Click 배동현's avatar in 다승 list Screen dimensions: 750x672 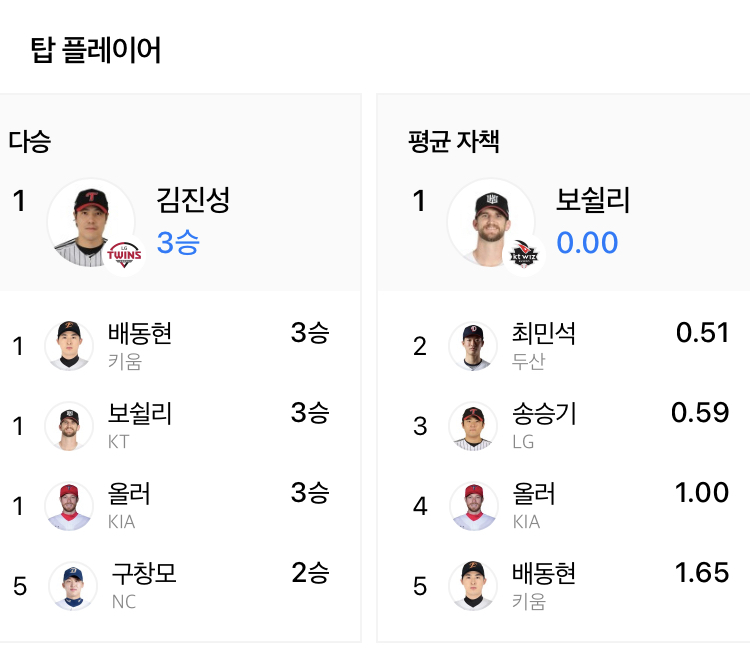coord(69,346)
